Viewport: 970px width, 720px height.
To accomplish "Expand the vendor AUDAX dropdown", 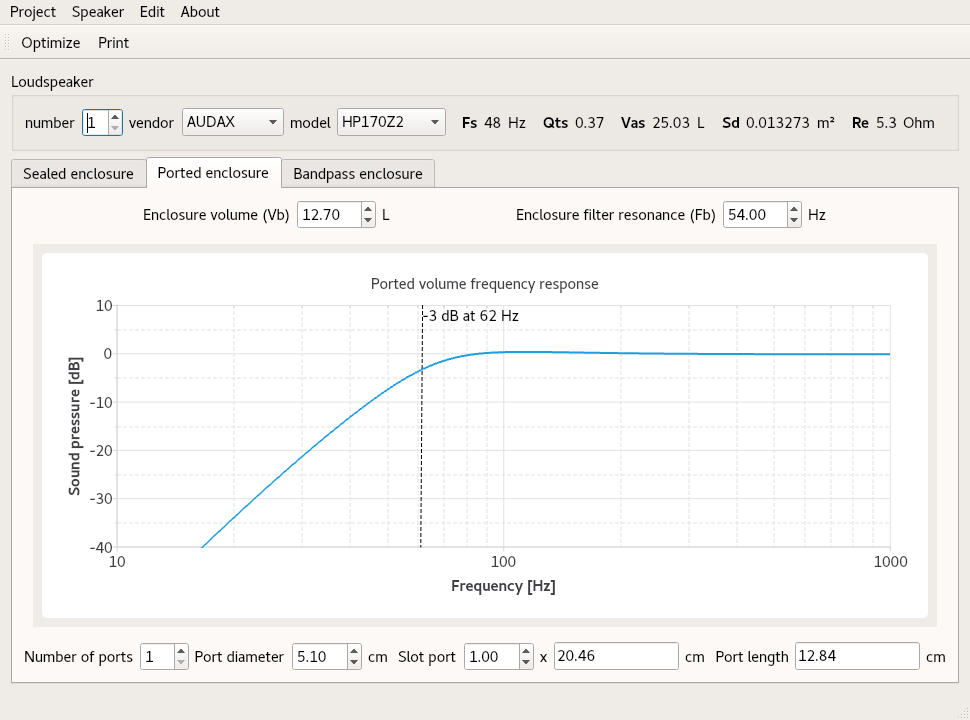I will tap(233, 122).
